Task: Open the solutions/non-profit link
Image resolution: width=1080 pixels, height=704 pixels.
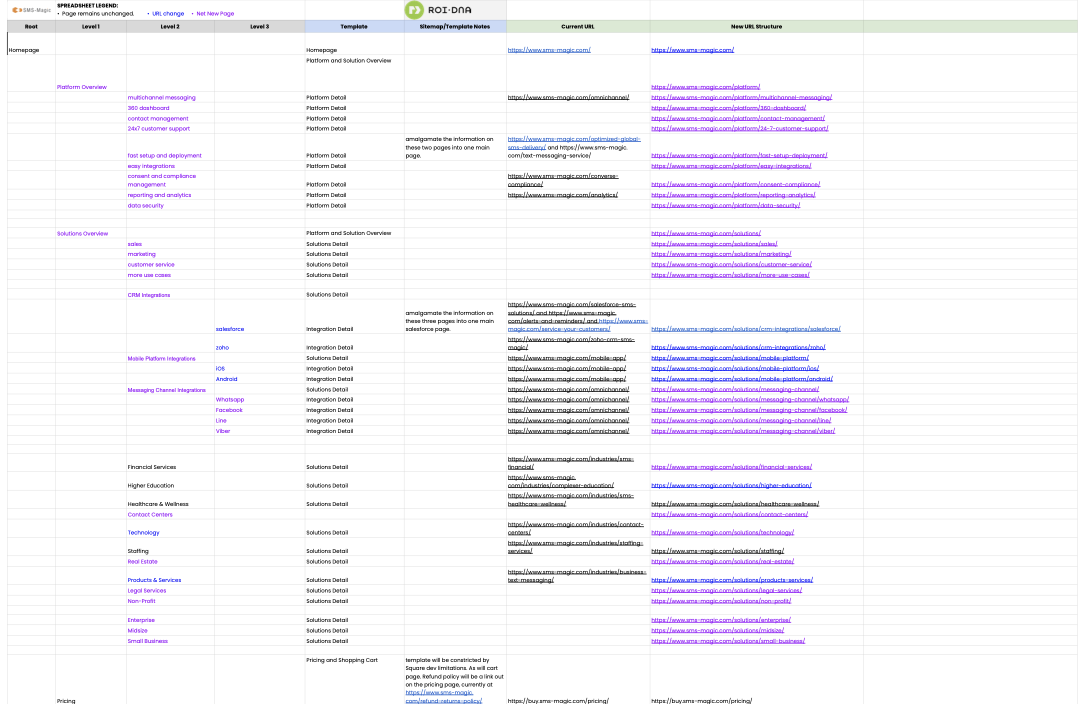Action: point(721,601)
